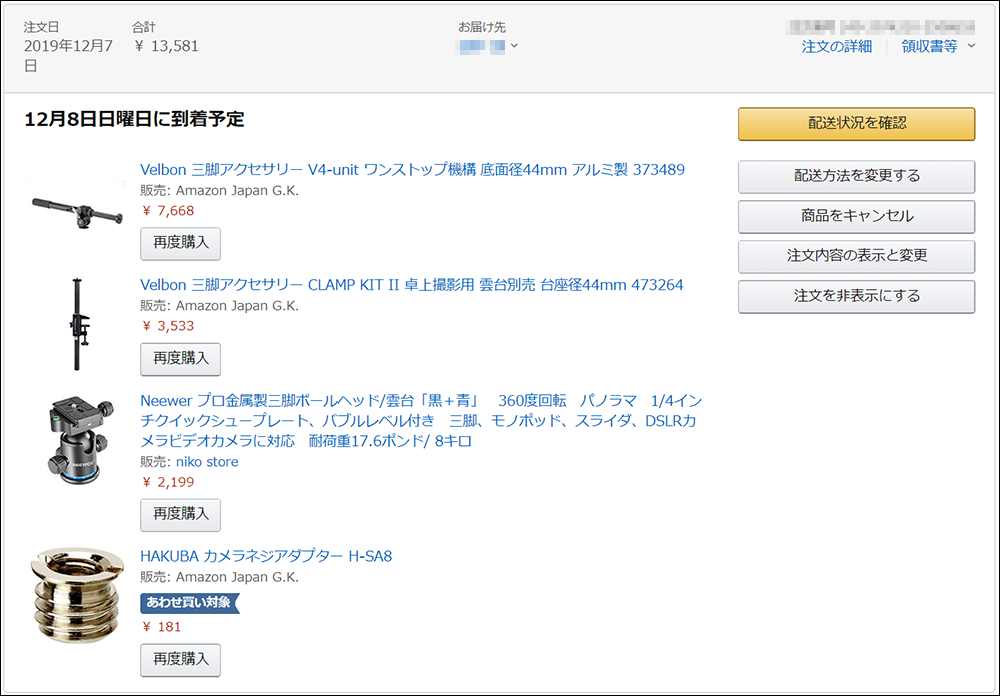
Task: Open Neewer ball head product link
Action: point(421,420)
